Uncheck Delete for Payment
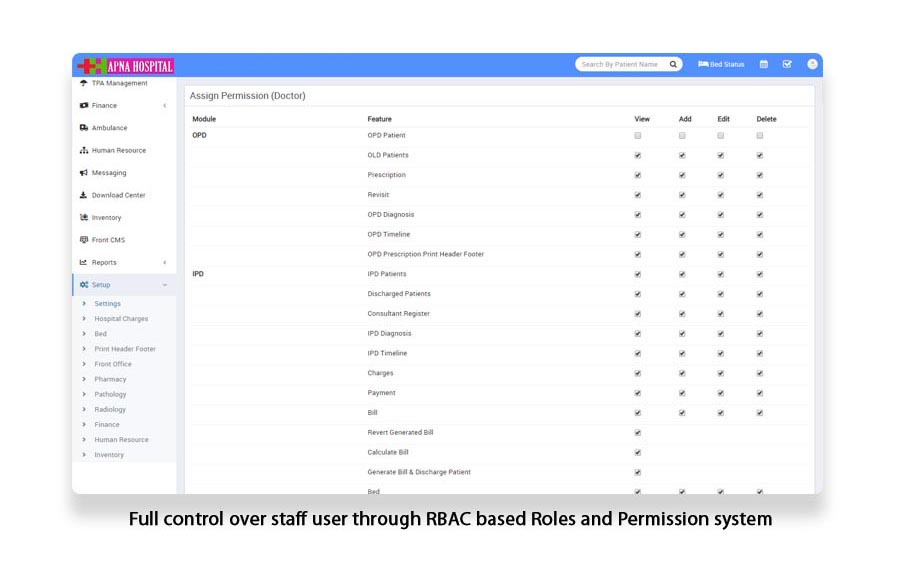 pos(759,393)
